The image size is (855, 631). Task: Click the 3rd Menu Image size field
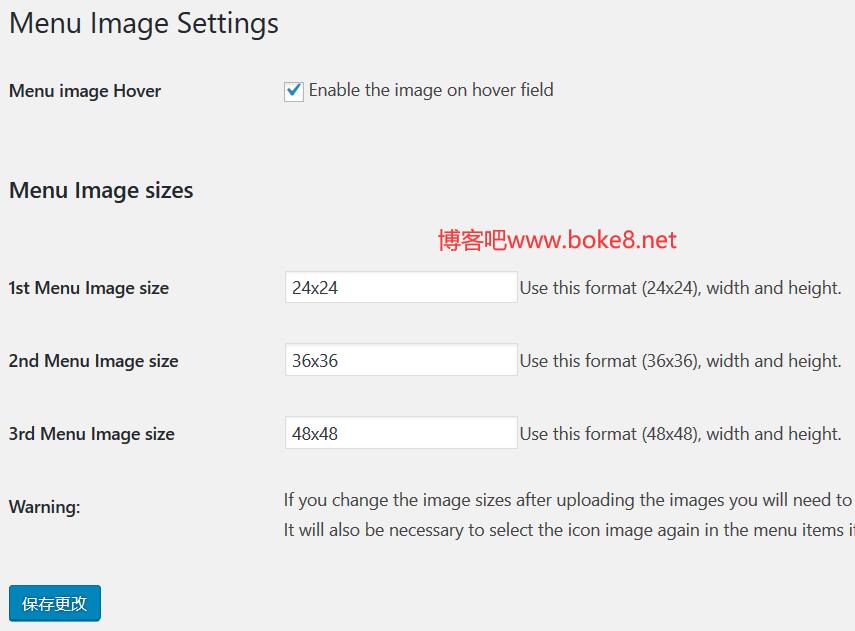tap(401, 433)
